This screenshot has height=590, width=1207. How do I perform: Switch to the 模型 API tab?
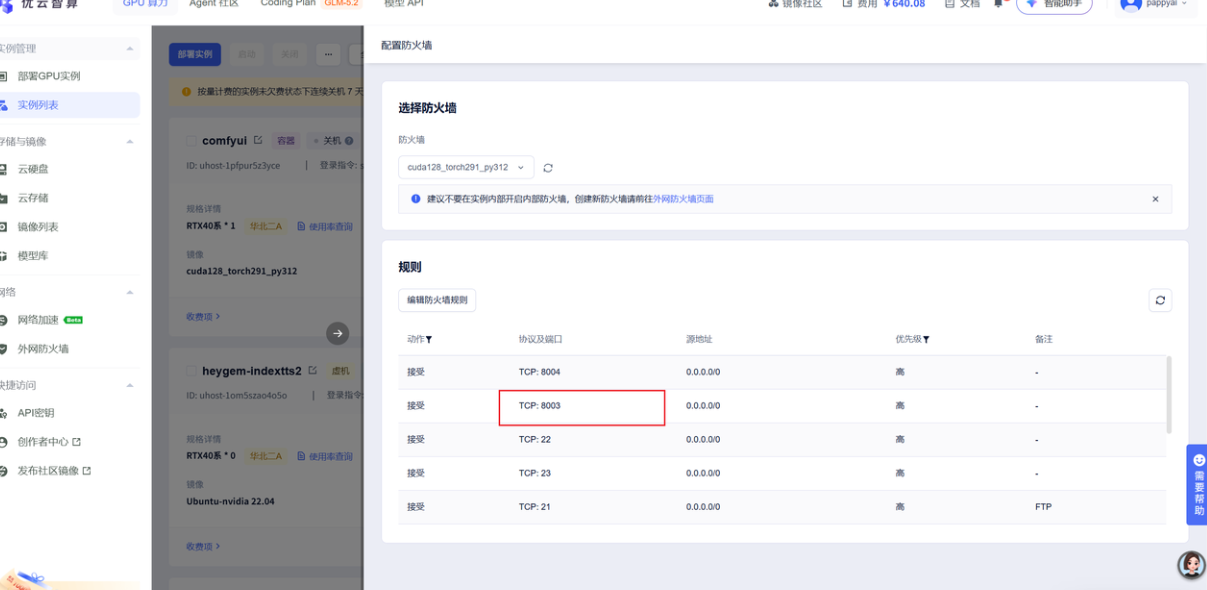click(404, 4)
